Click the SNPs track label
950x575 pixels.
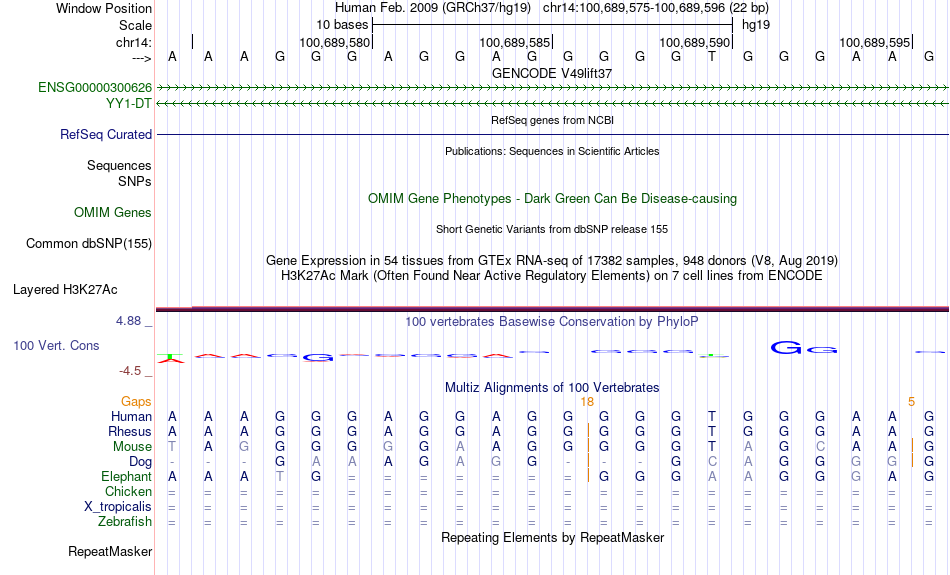click(x=135, y=181)
